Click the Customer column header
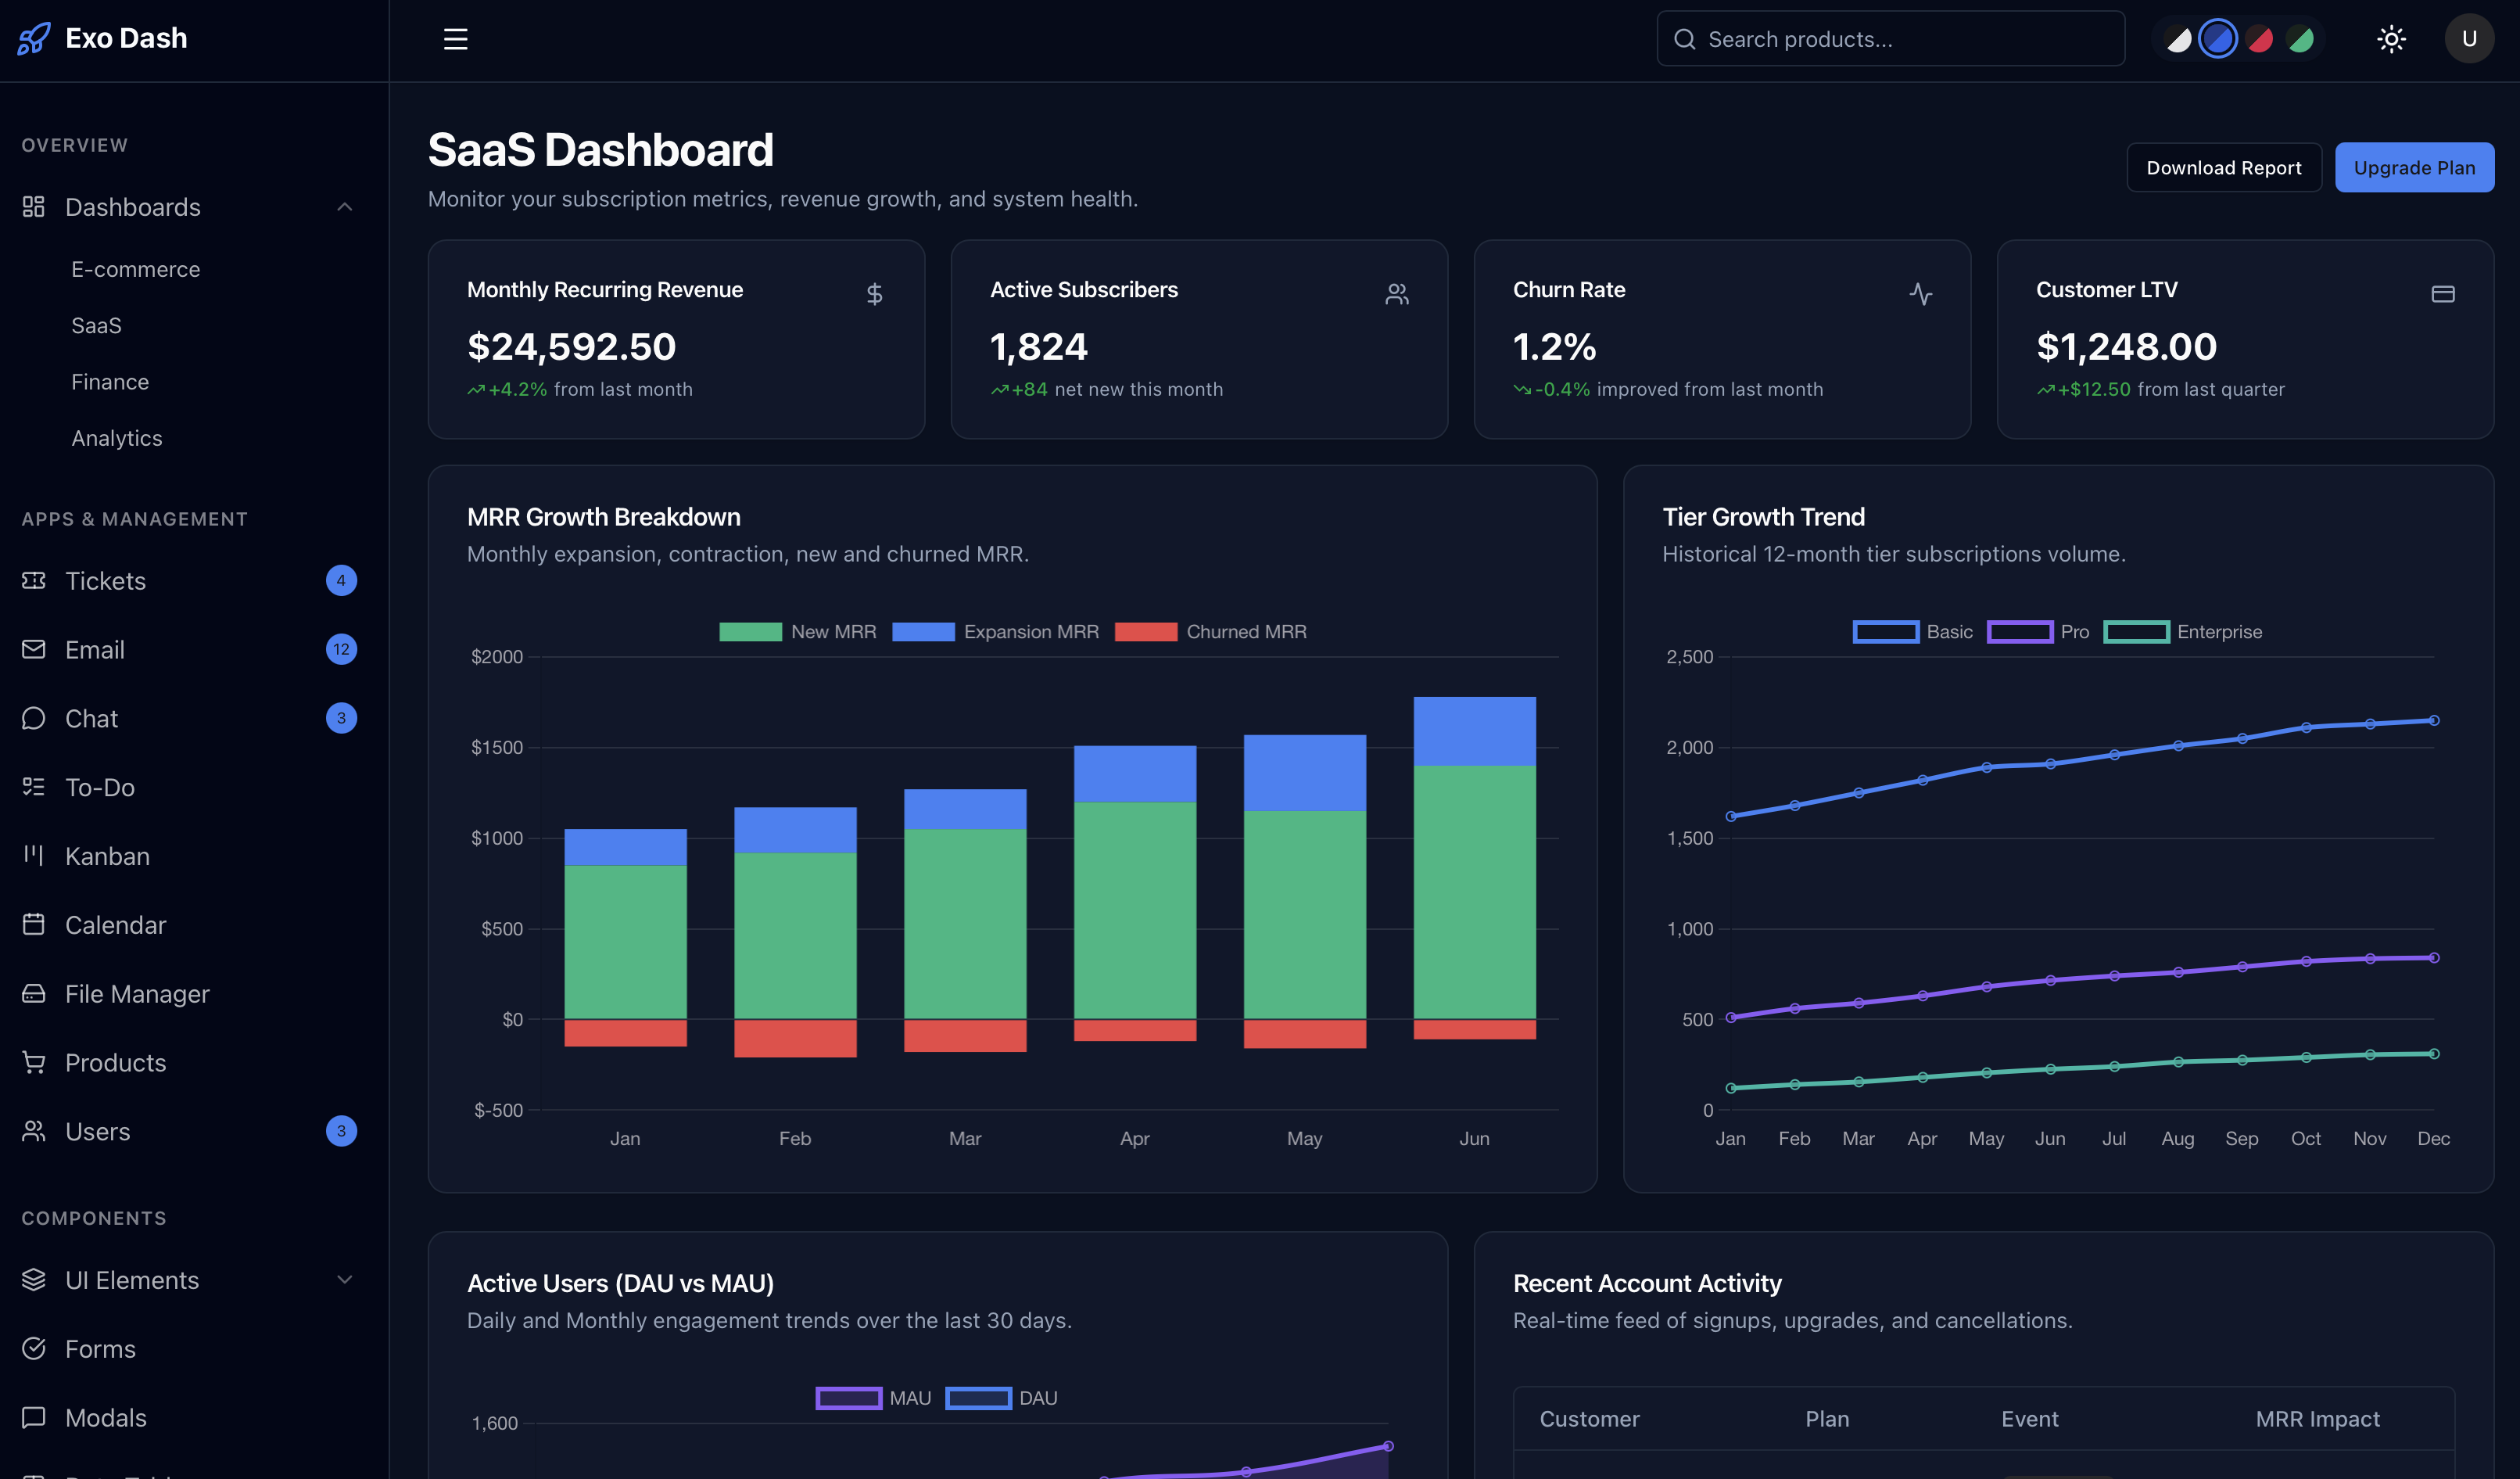Viewport: 2520px width, 1479px height. pyautogui.click(x=1589, y=1419)
